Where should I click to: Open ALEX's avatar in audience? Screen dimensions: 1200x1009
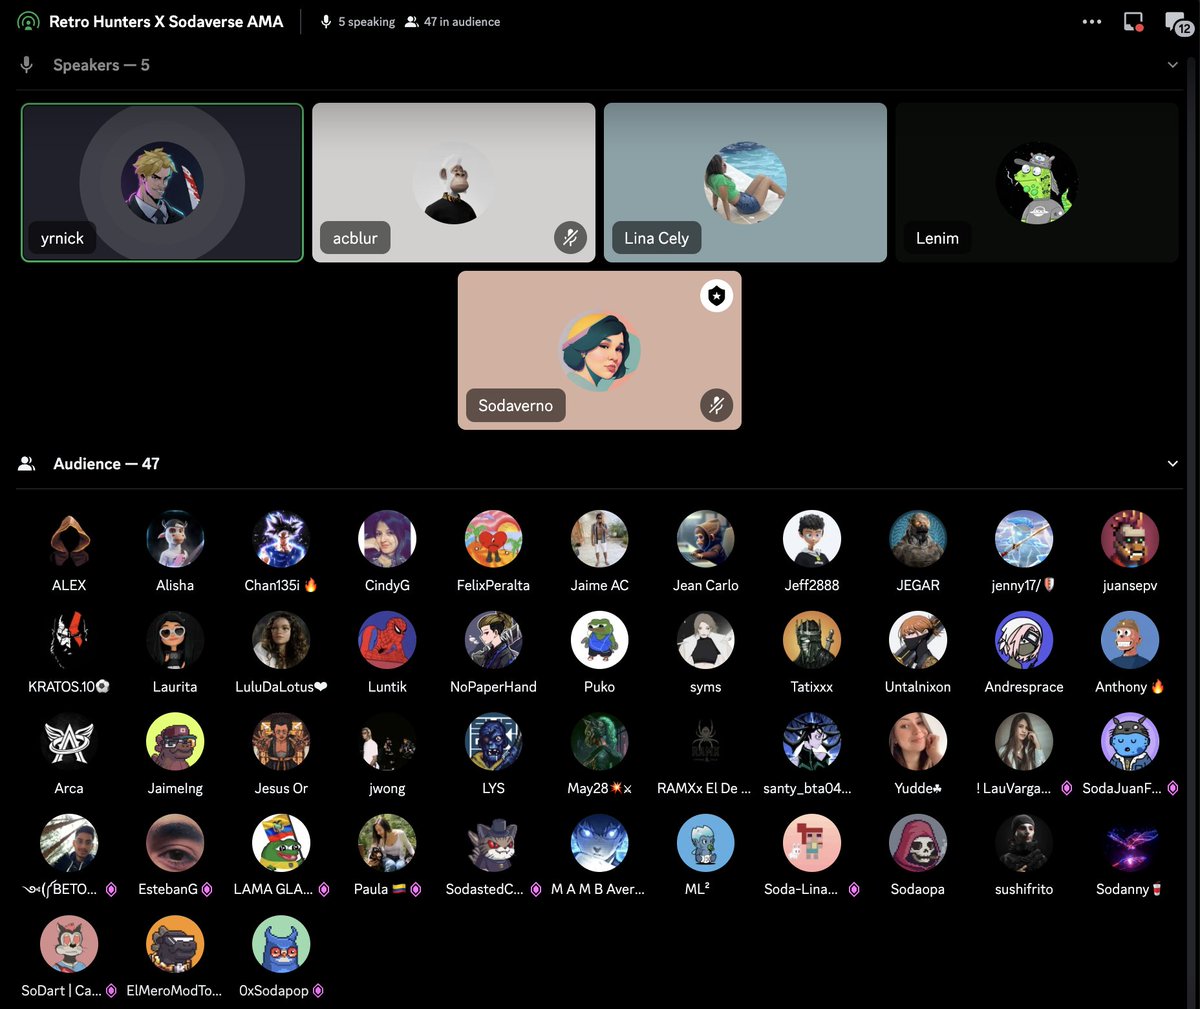click(x=69, y=539)
